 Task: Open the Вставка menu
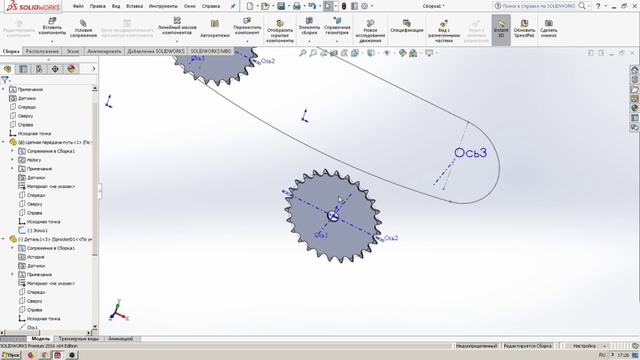click(x=134, y=6)
